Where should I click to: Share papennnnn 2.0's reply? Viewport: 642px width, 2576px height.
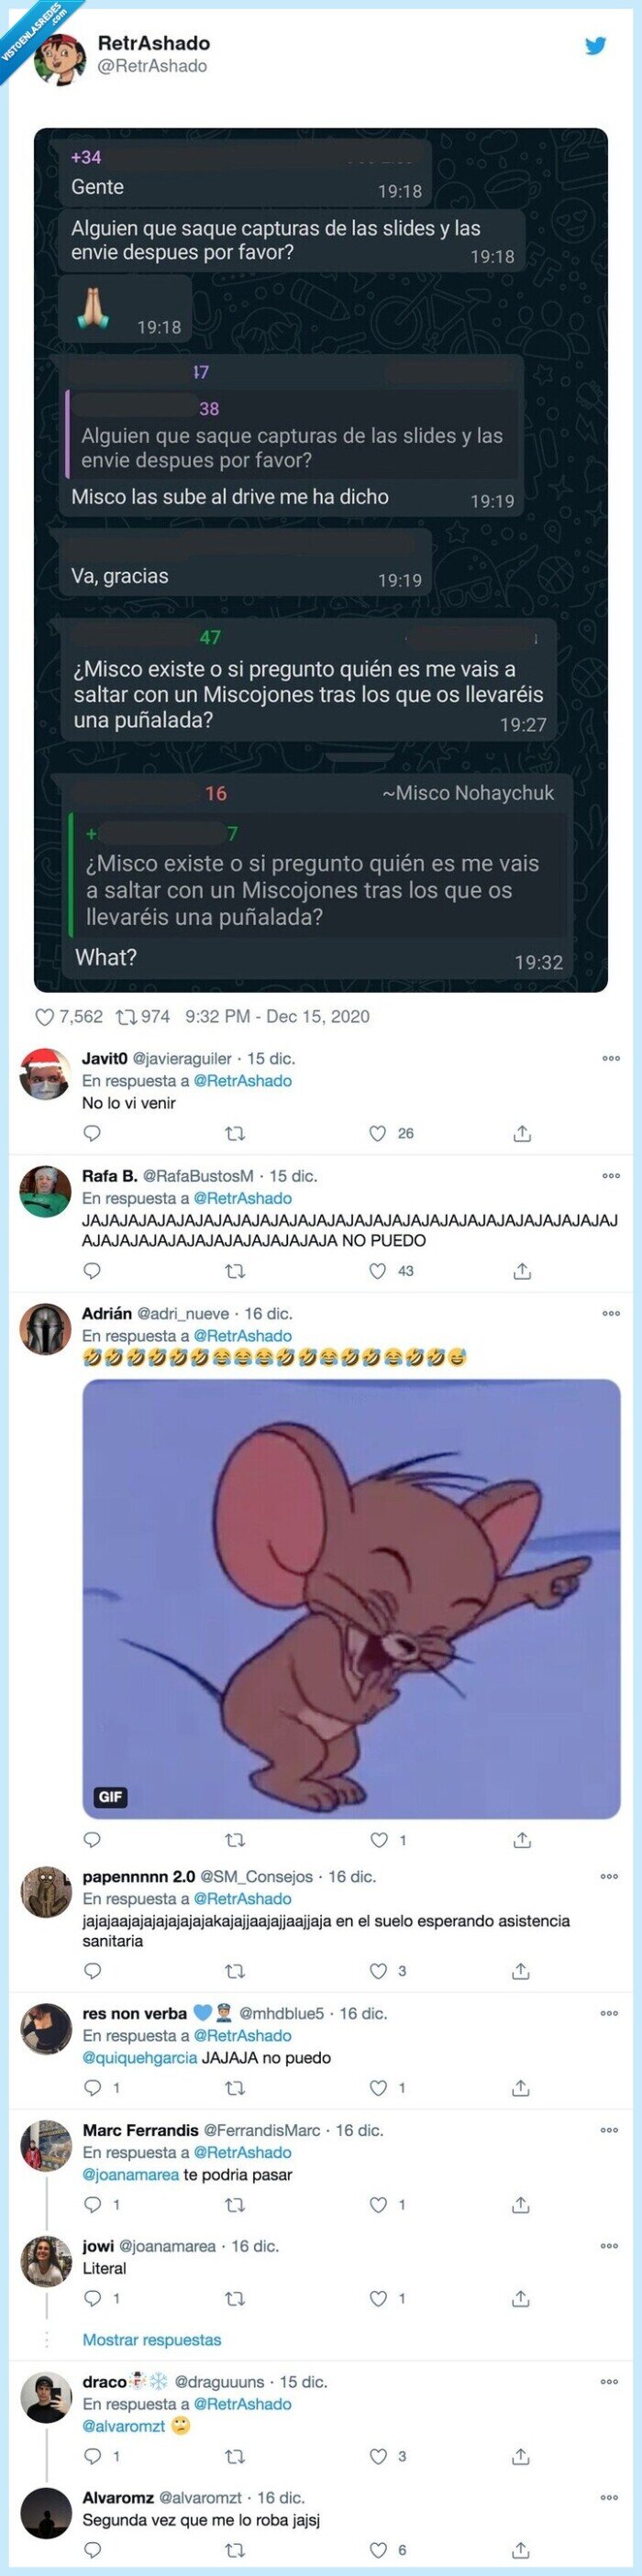pyautogui.click(x=521, y=1971)
